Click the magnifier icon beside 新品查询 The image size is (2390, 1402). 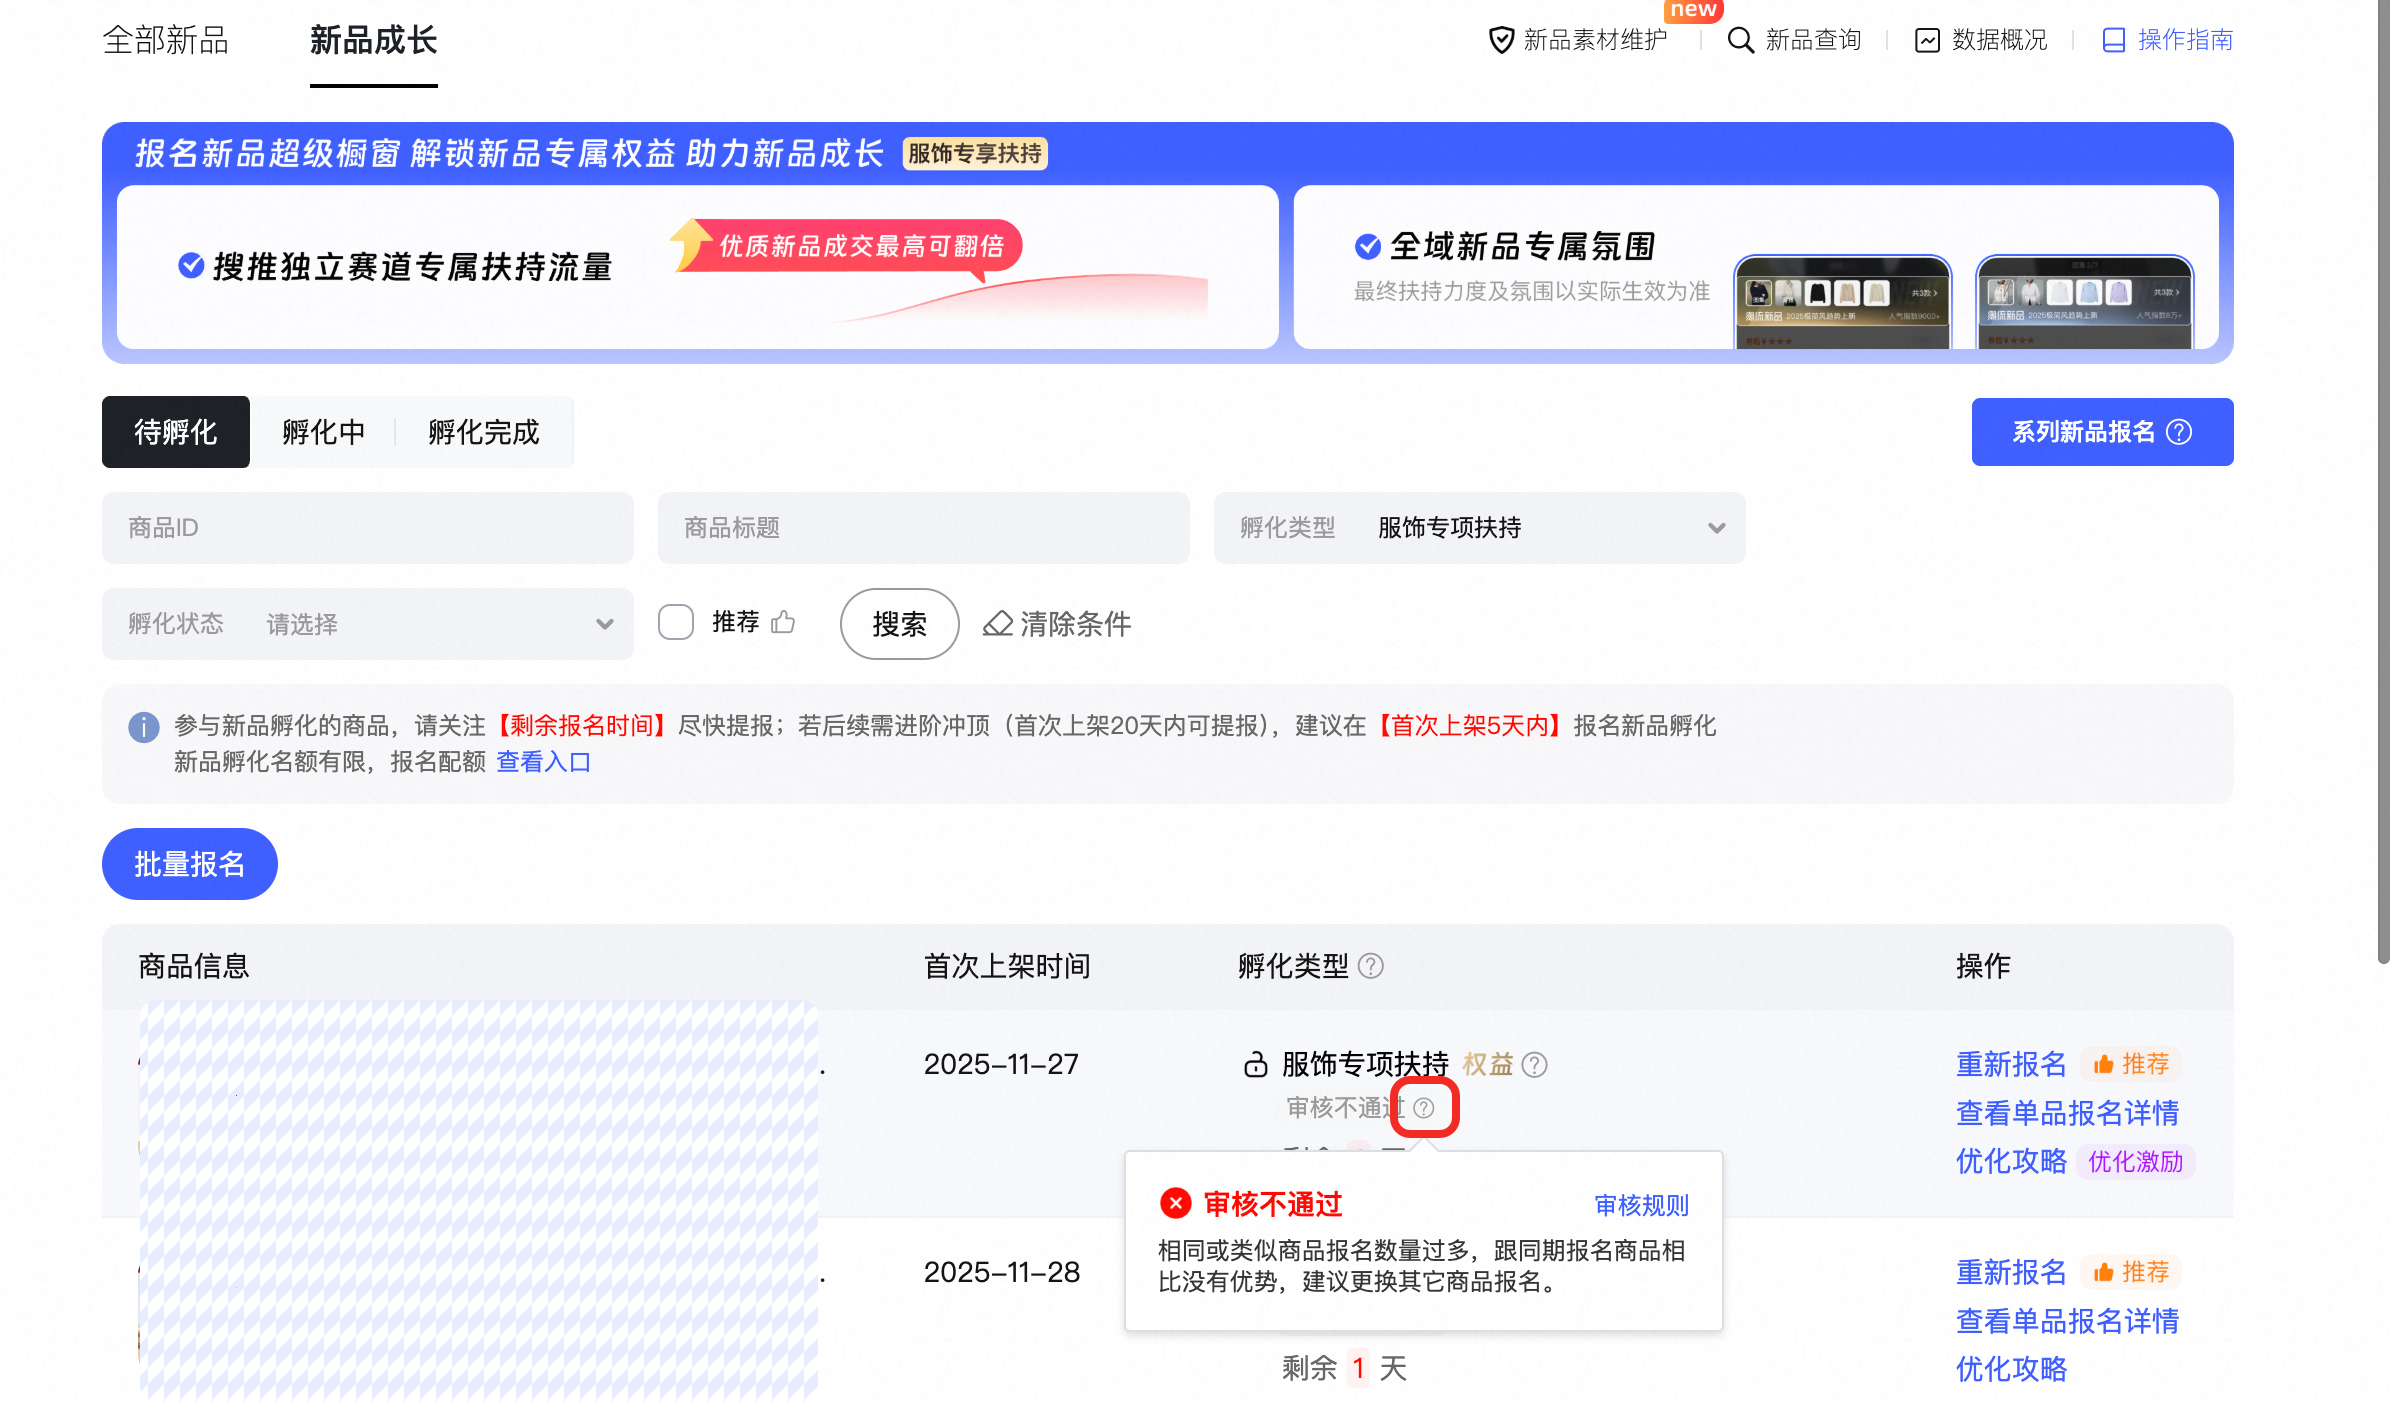coord(1741,40)
